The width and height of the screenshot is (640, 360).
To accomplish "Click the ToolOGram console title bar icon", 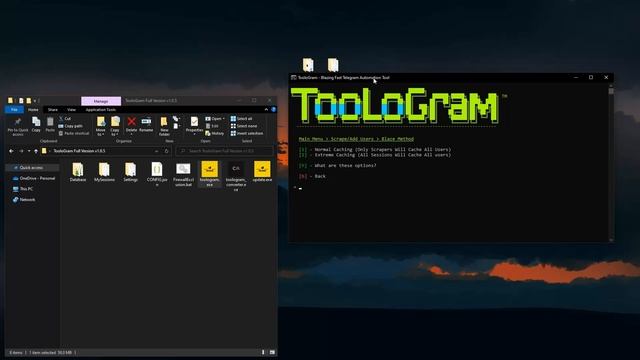I will 293,77.
